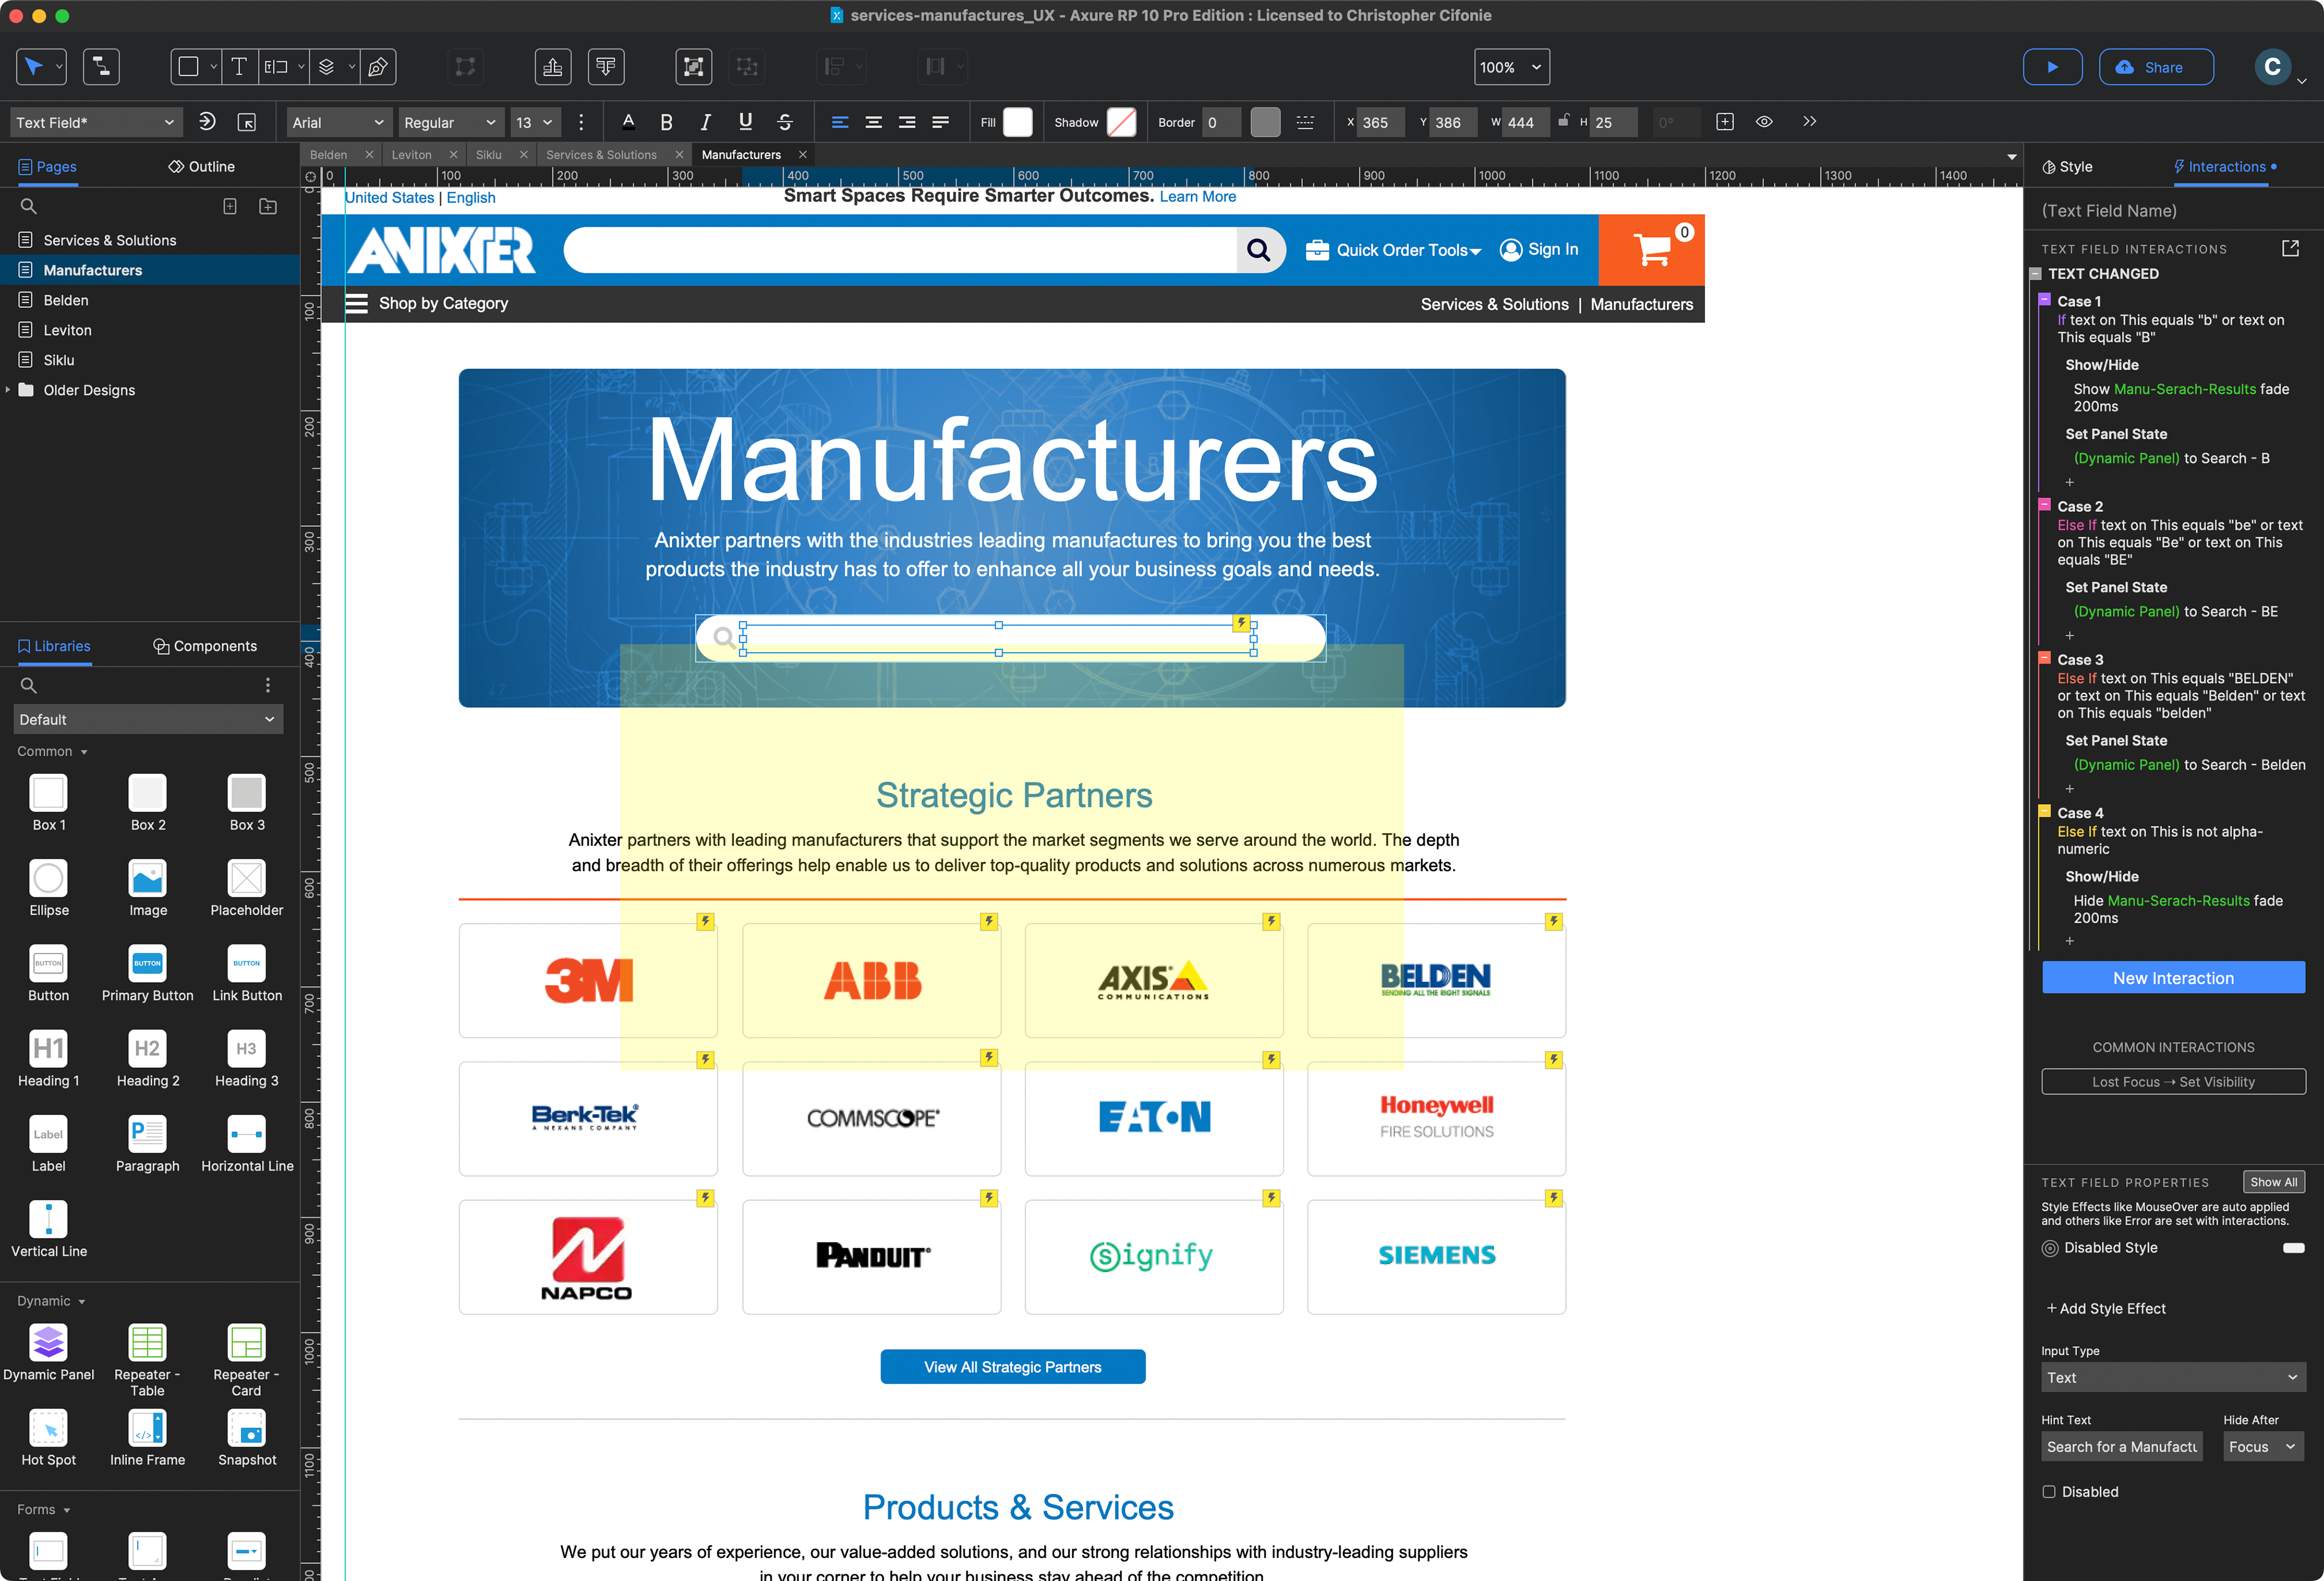
Task: Click the Group widgets icon
Action: pos(693,67)
